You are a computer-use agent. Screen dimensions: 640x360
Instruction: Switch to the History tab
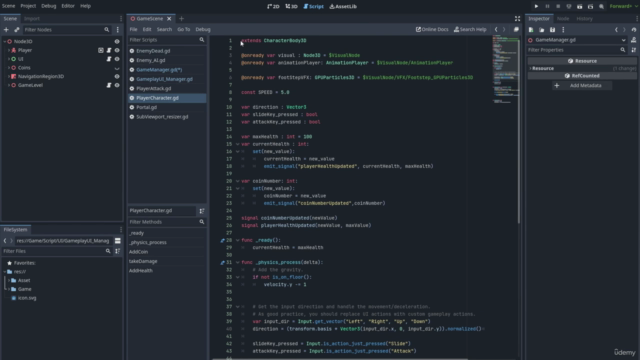pos(584,19)
